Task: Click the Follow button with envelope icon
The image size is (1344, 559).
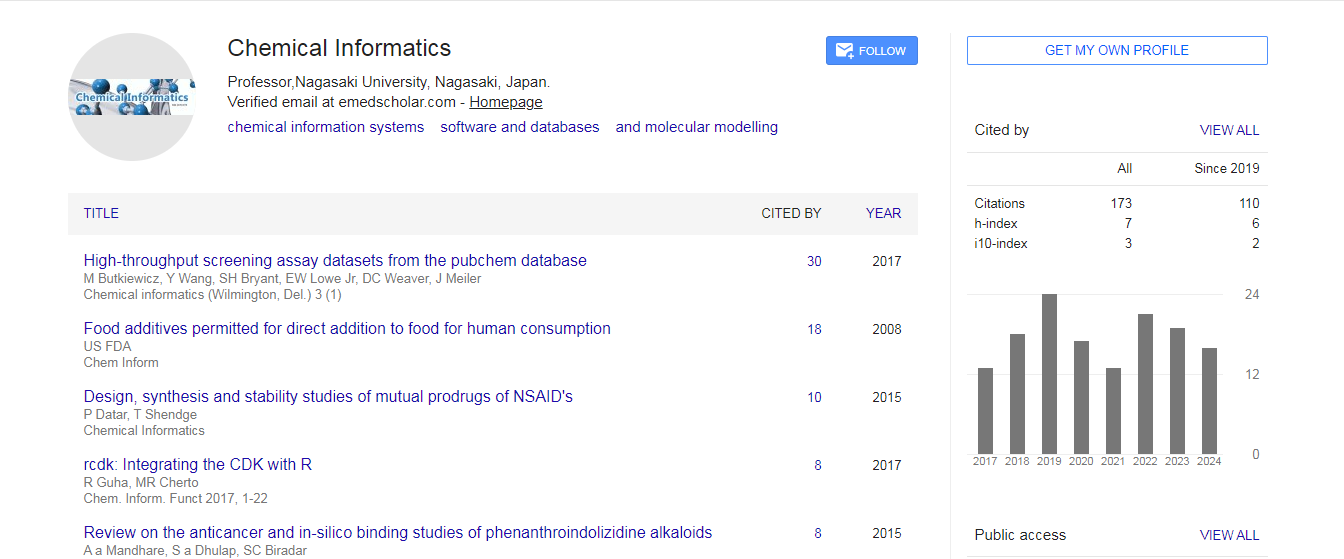Action: [x=871, y=51]
